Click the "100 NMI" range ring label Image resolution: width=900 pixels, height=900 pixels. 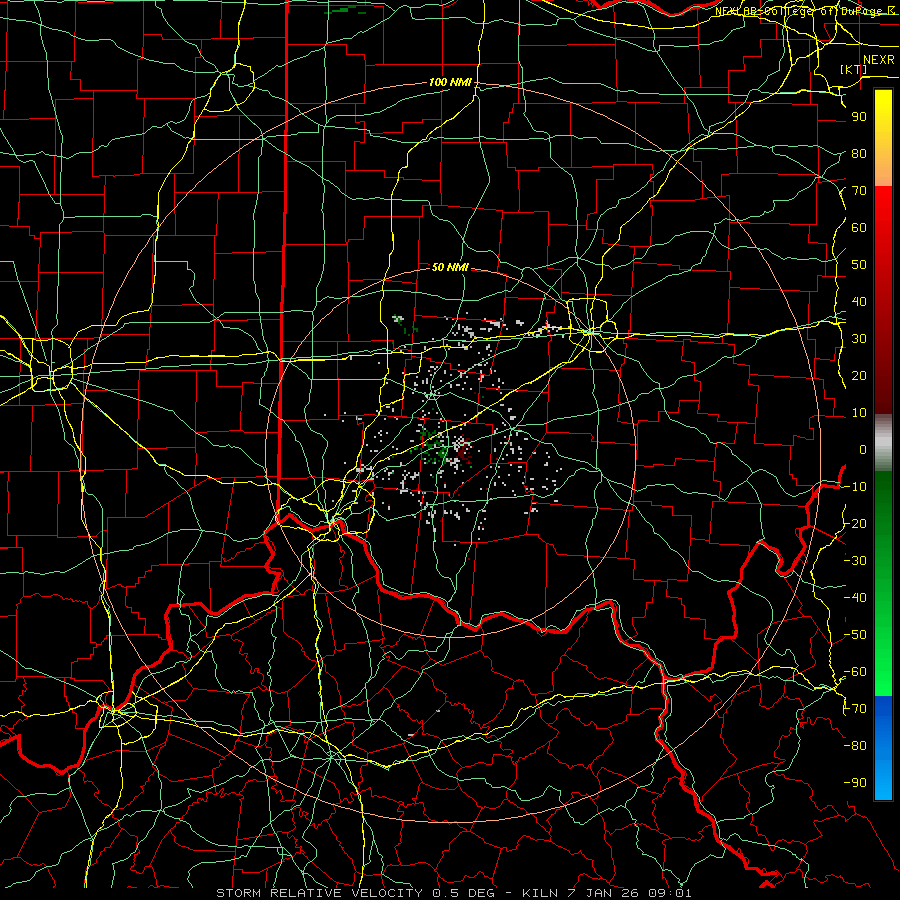point(450,83)
